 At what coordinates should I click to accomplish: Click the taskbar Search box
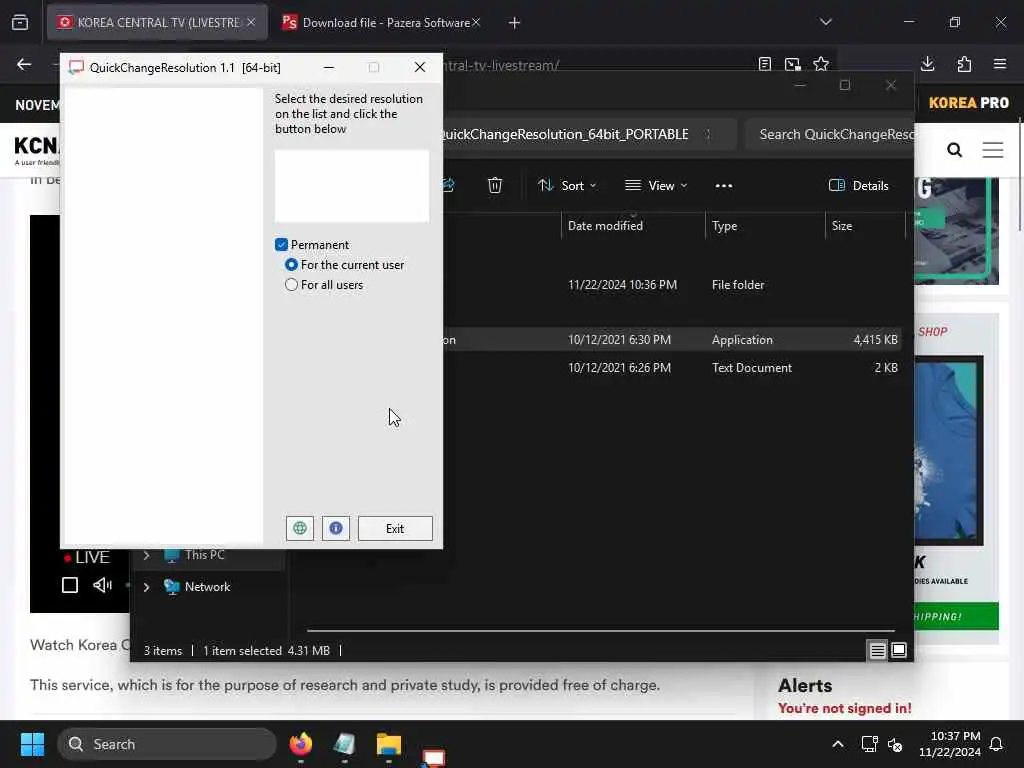(167, 744)
